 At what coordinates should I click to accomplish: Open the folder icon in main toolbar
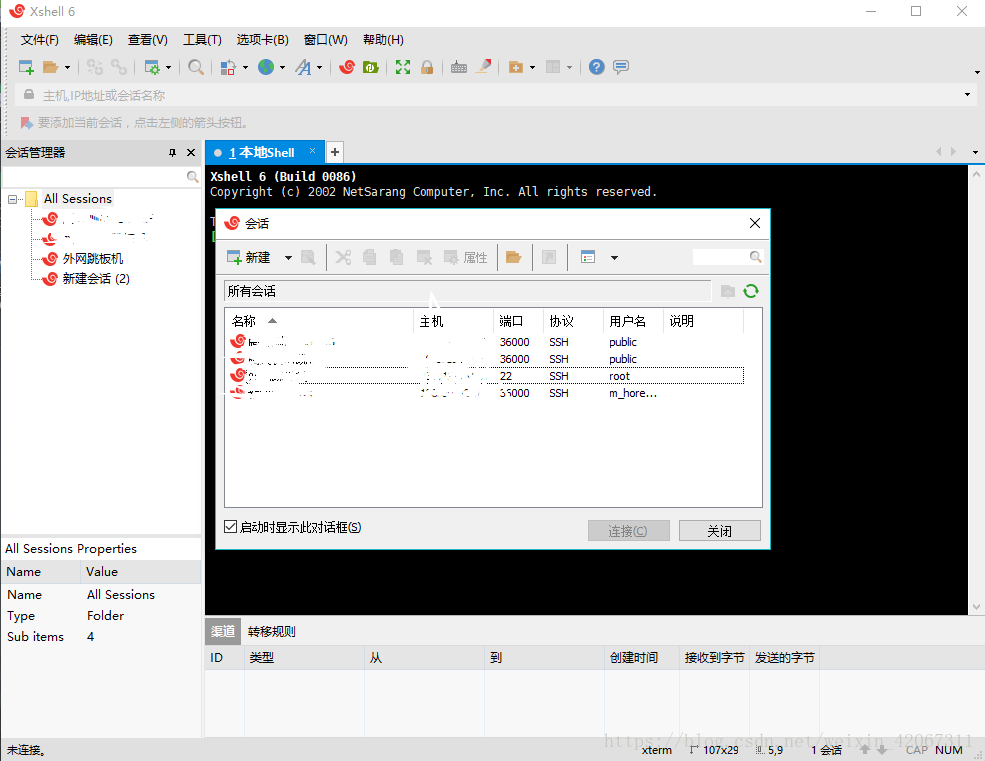point(50,67)
